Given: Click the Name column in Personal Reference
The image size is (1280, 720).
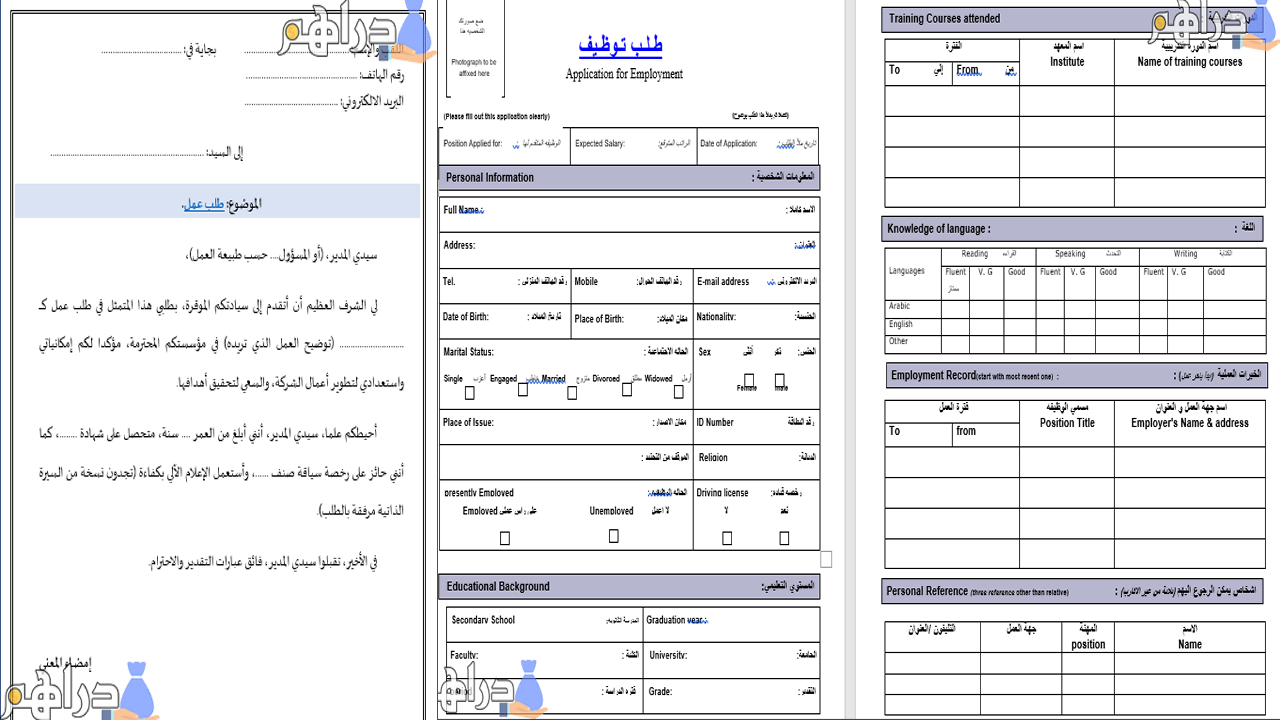Looking at the screenshot, I should click(x=1190, y=645).
